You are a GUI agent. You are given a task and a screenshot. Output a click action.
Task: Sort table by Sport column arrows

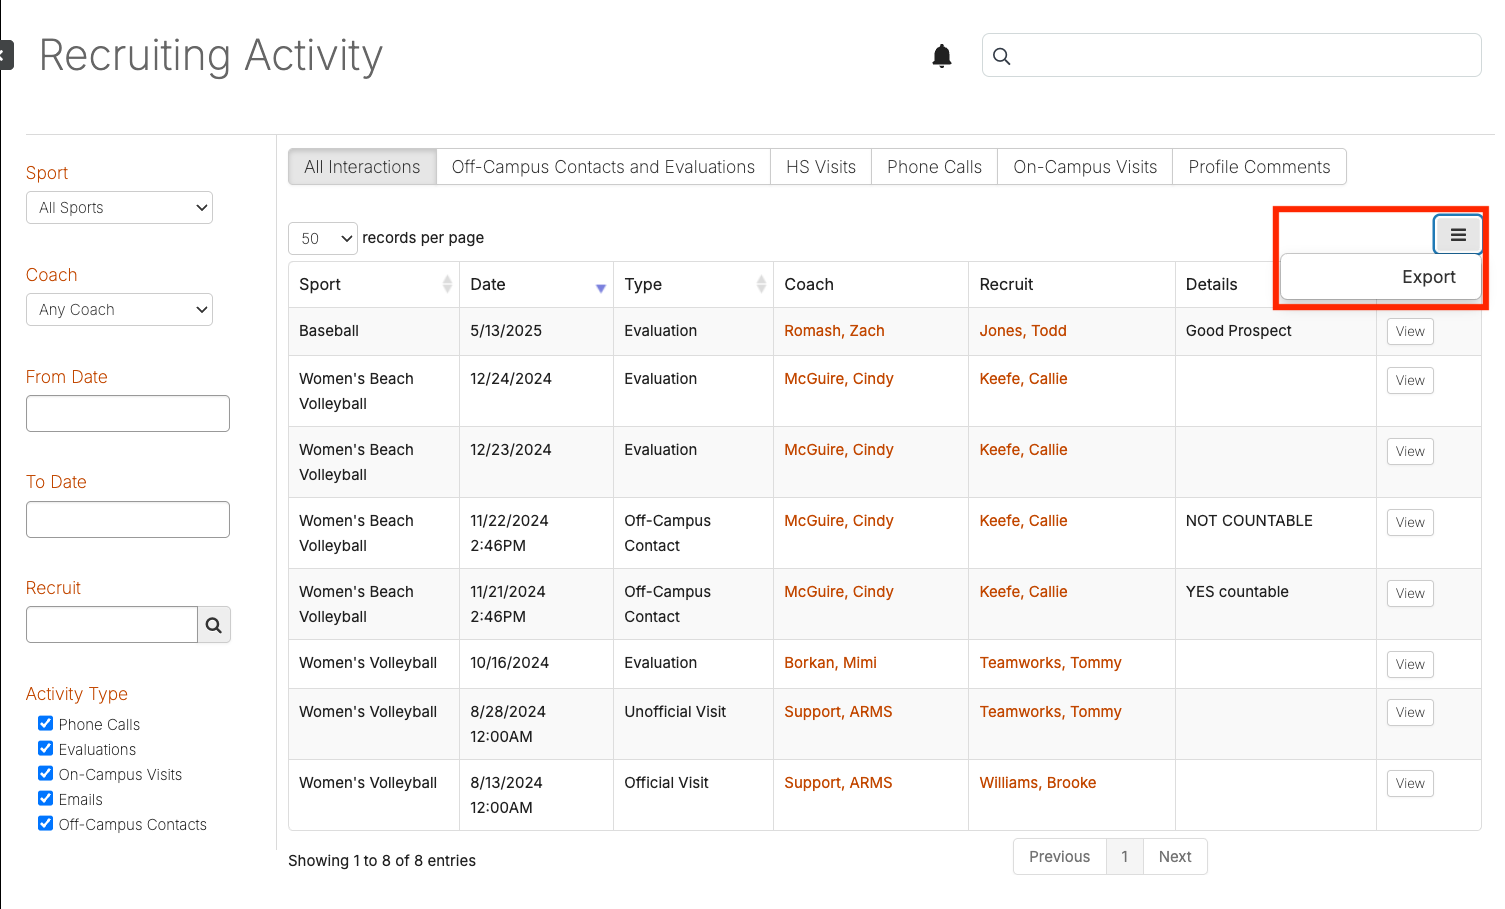pos(447,284)
